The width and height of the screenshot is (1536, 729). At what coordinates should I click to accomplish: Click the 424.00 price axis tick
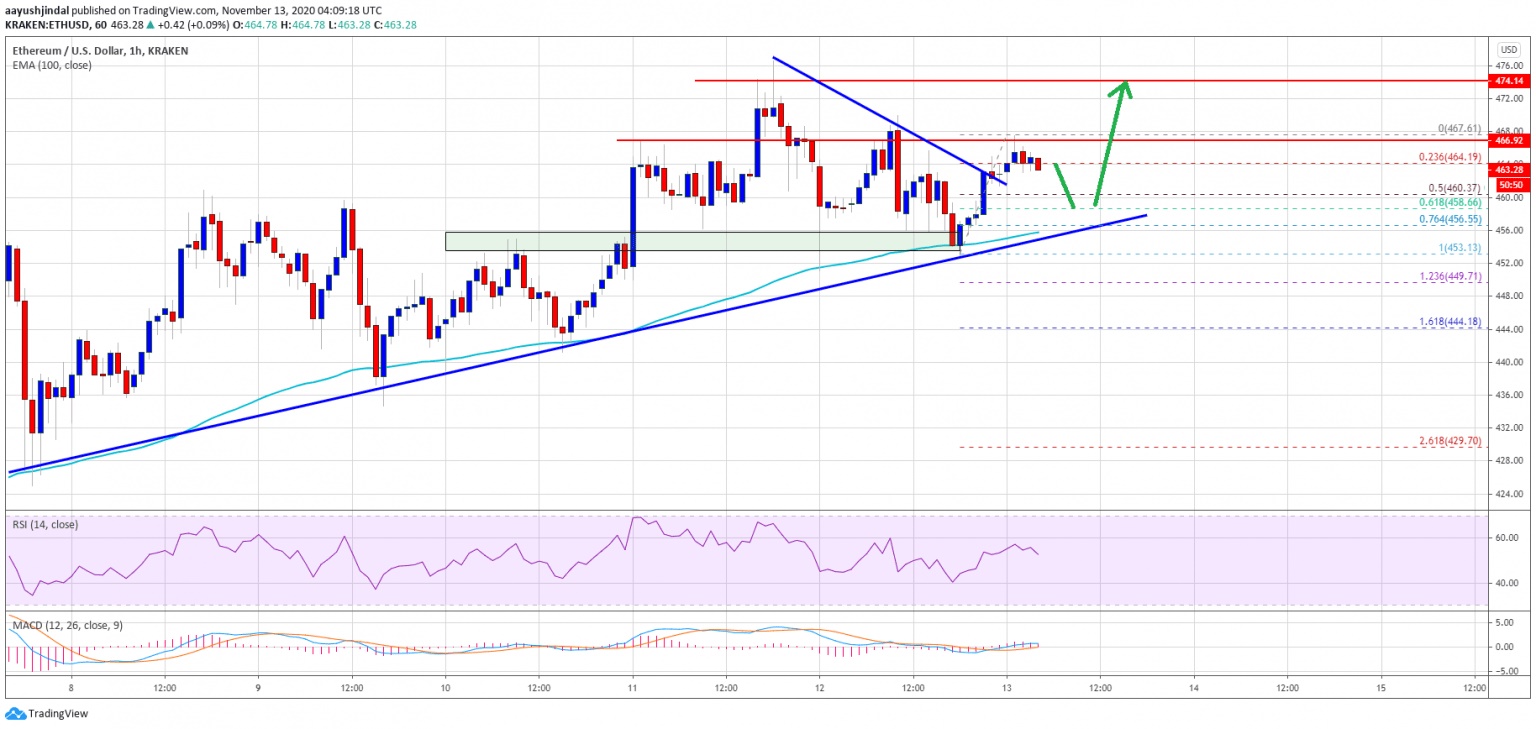[1509, 493]
